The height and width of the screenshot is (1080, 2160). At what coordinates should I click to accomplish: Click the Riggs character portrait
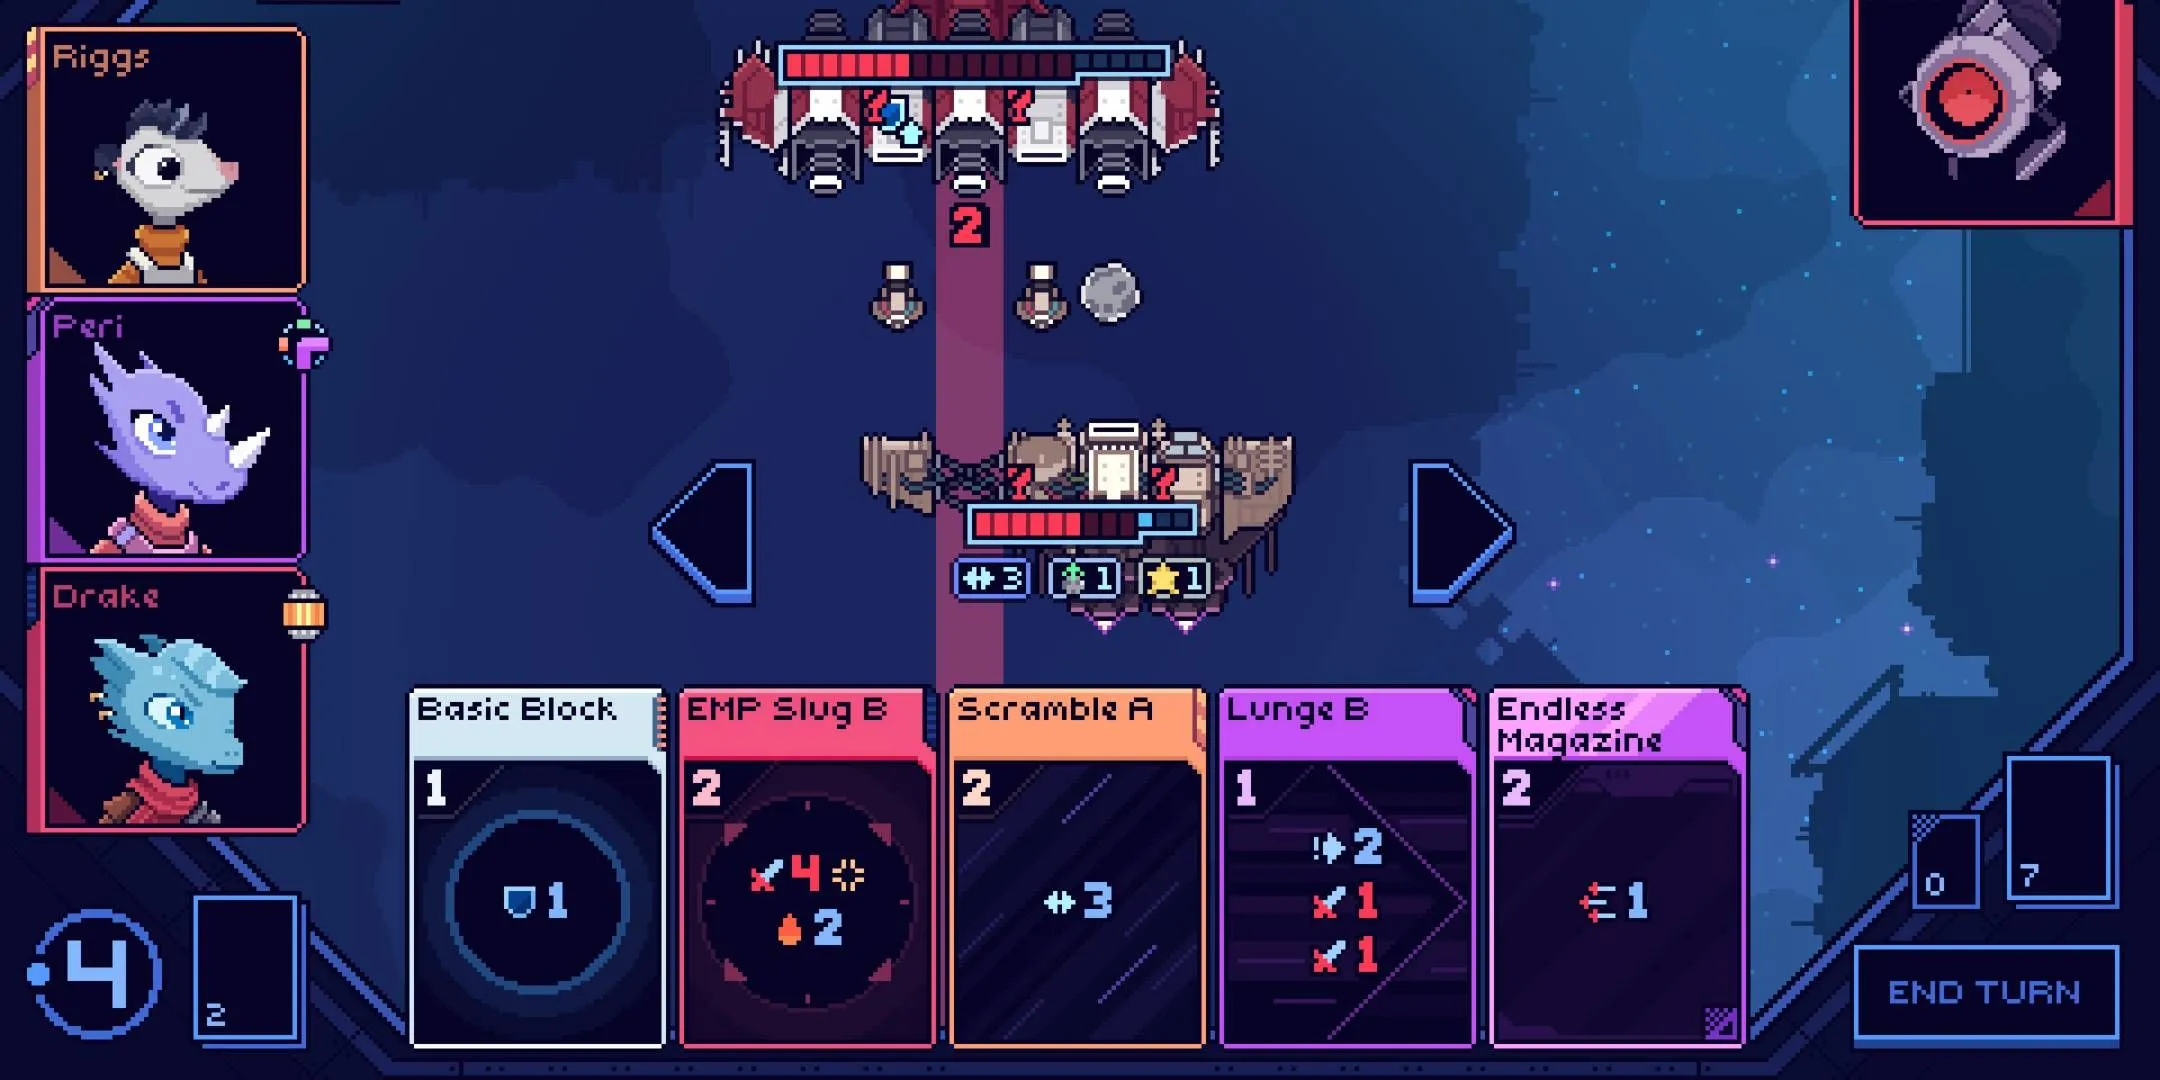coord(152,165)
